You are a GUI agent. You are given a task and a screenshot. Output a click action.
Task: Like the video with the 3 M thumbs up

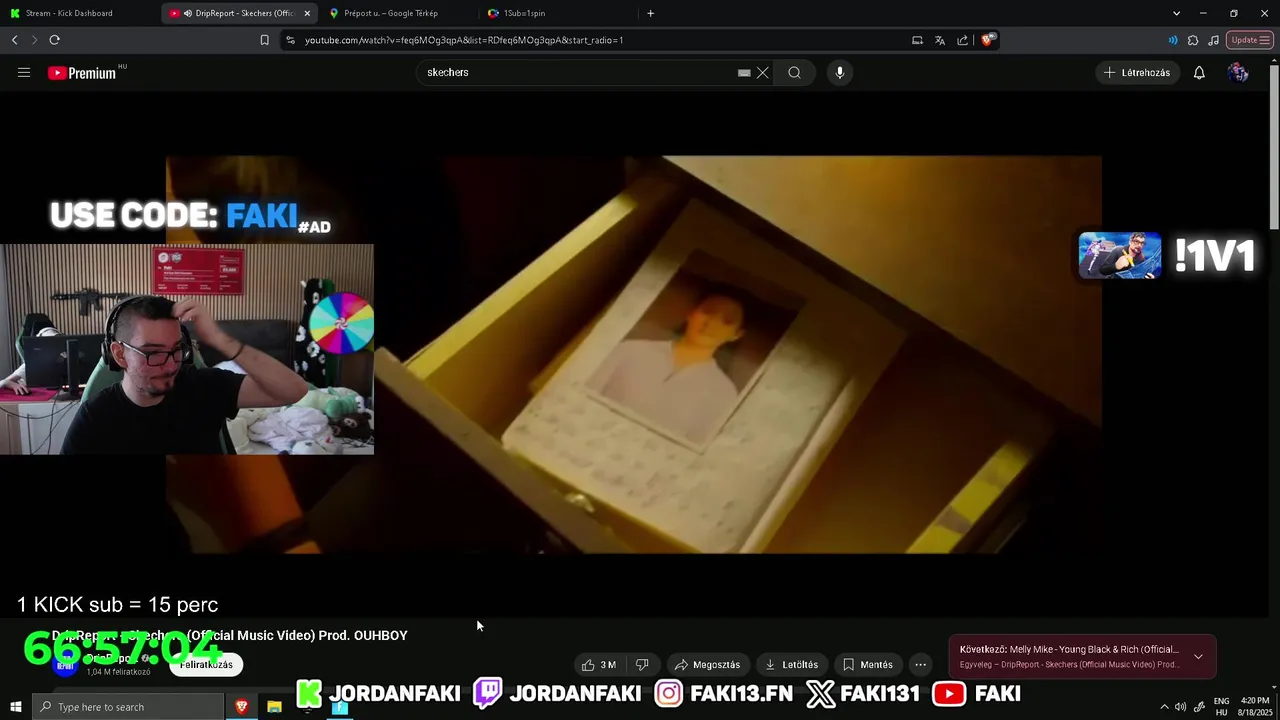click(x=599, y=664)
